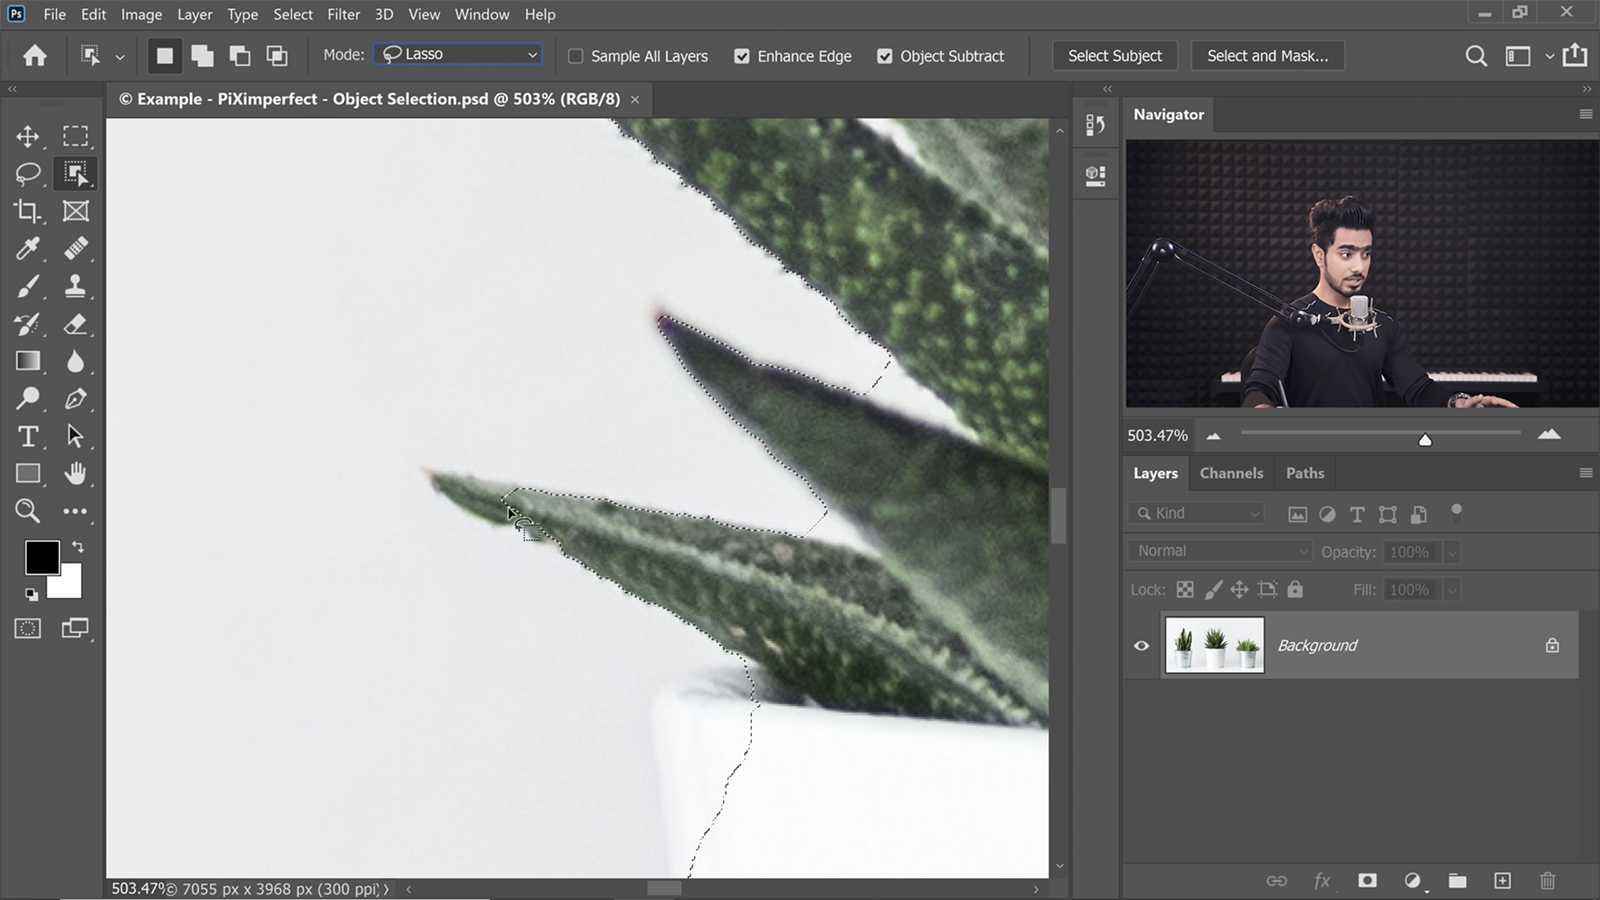Select the Eyedropper tool

(28, 248)
